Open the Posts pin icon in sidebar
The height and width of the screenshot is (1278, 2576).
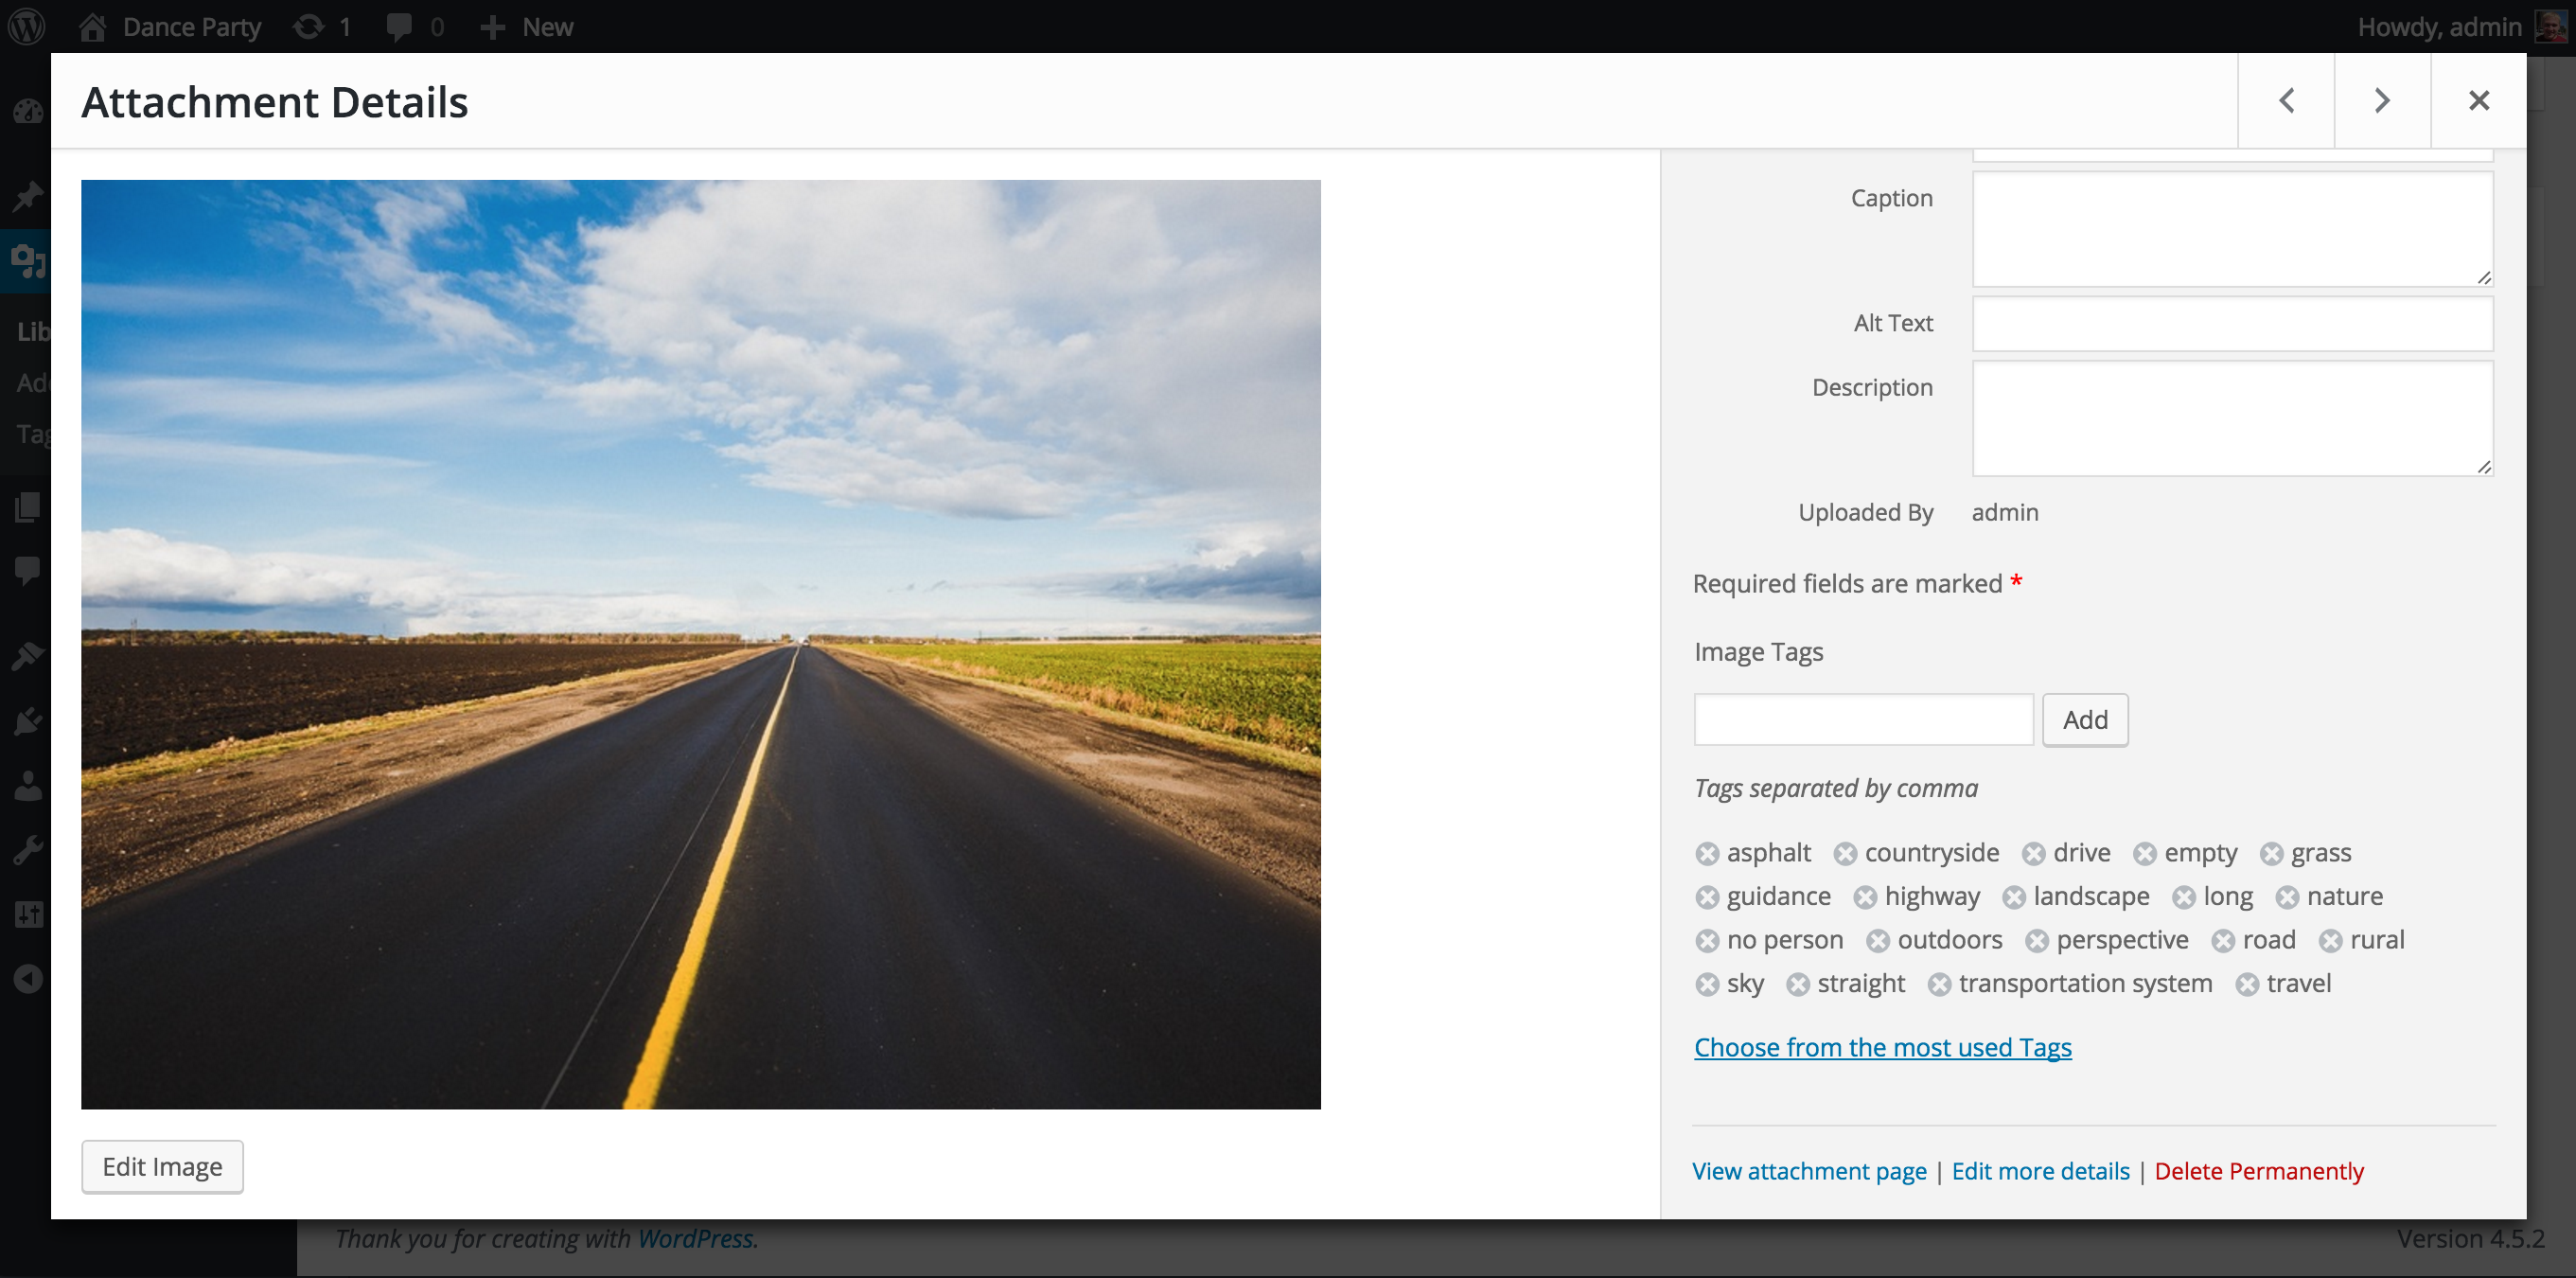click(27, 197)
